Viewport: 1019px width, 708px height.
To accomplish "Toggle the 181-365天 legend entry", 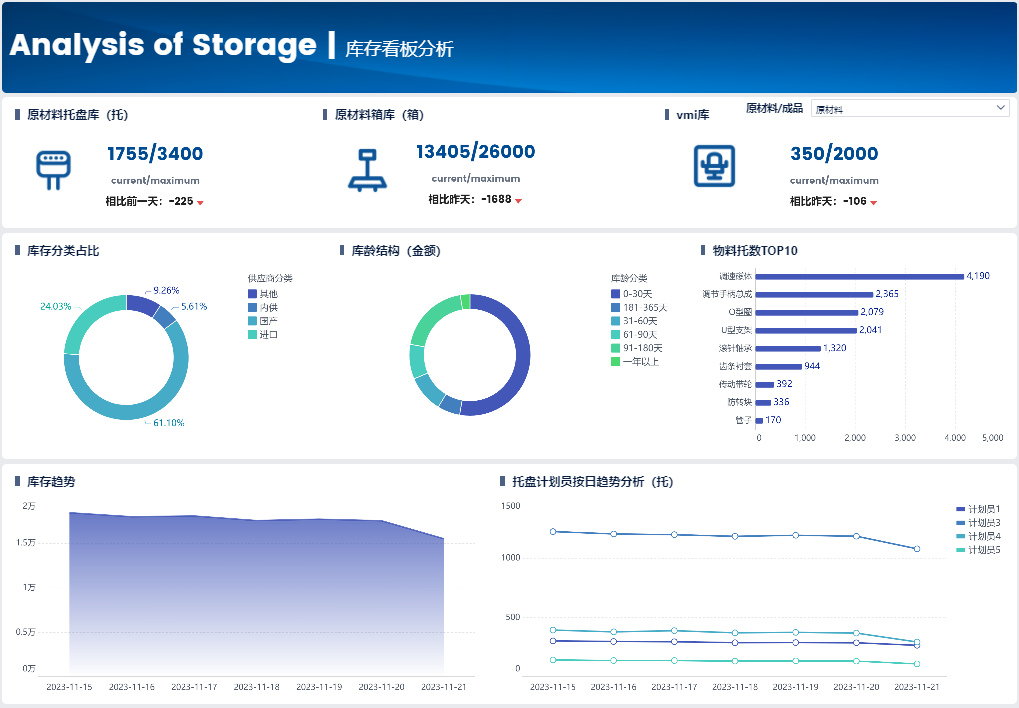I will pyautogui.click(x=639, y=308).
